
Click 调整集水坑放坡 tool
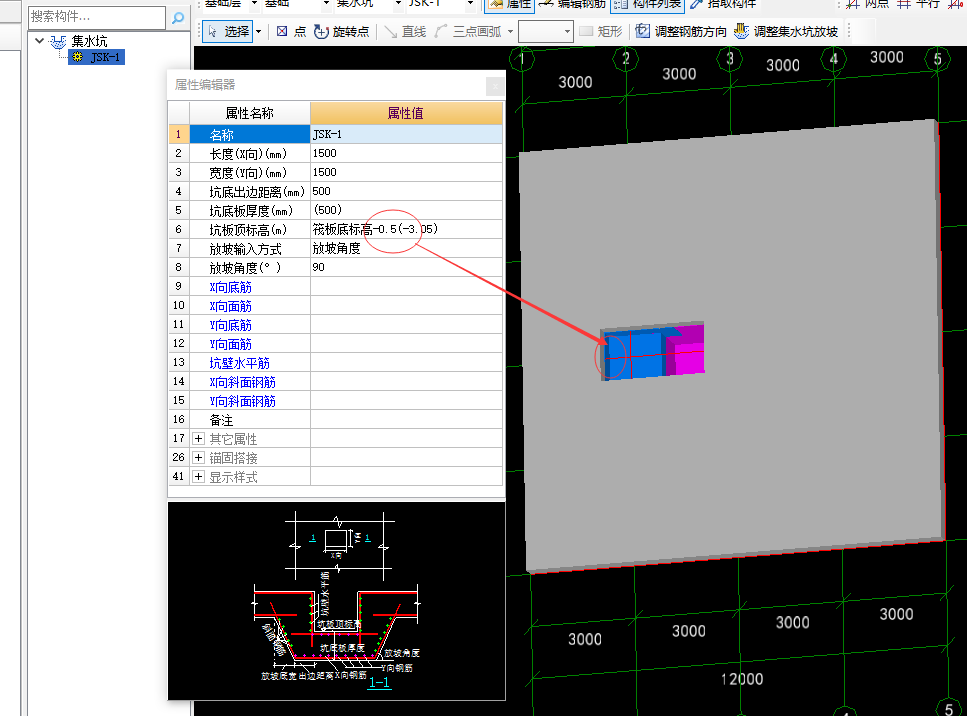(786, 31)
